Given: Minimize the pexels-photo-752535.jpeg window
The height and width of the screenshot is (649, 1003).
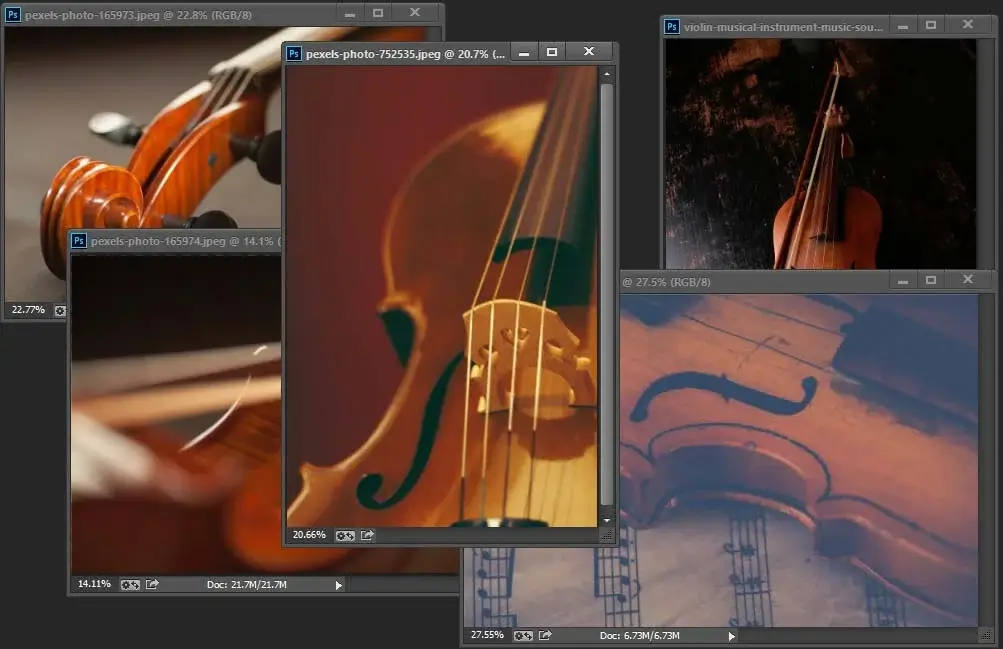Looking at the screenshot, I should [524, 53].
